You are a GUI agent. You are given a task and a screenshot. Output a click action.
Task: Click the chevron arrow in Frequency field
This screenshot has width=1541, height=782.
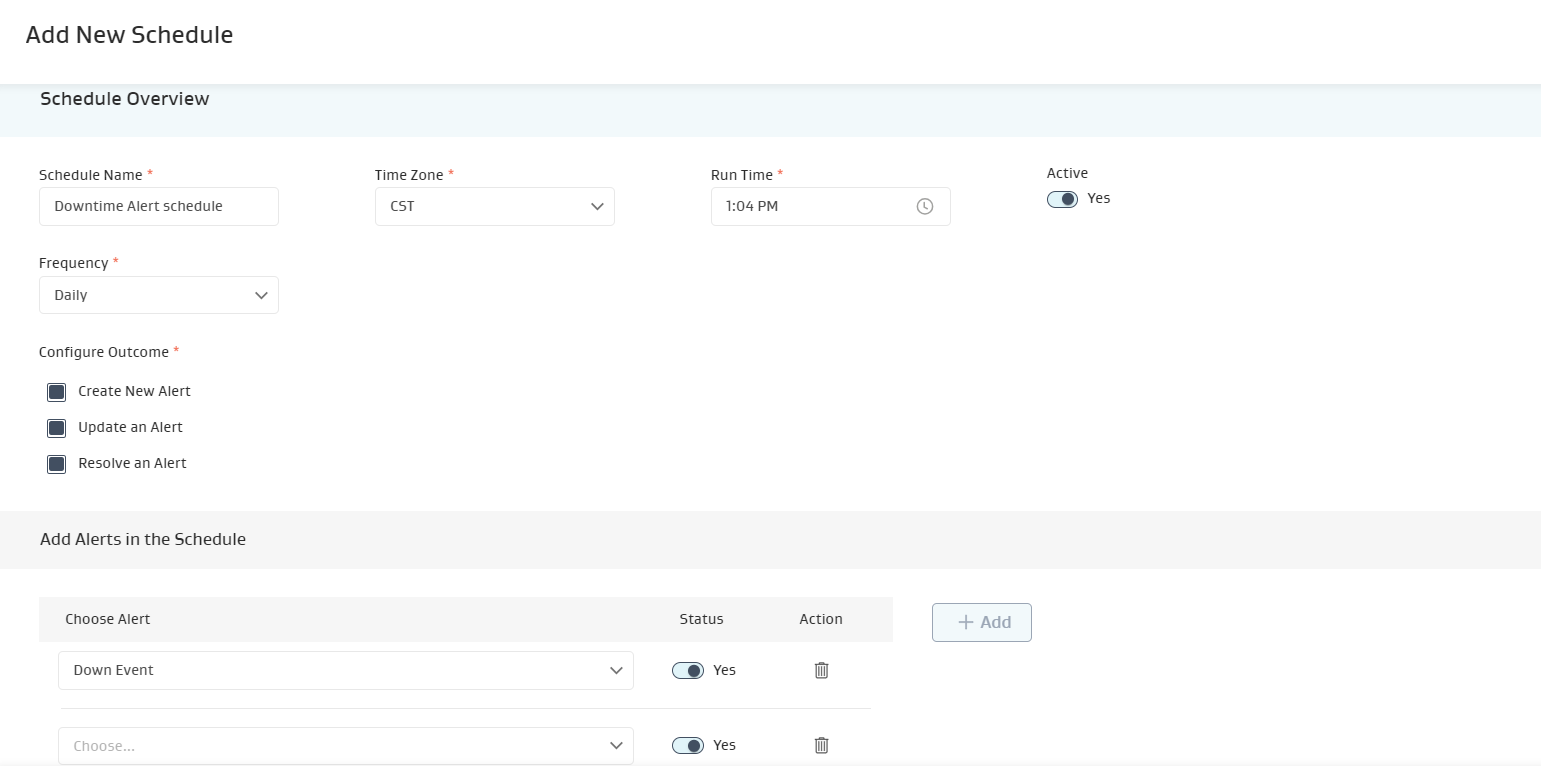(261, 296)
